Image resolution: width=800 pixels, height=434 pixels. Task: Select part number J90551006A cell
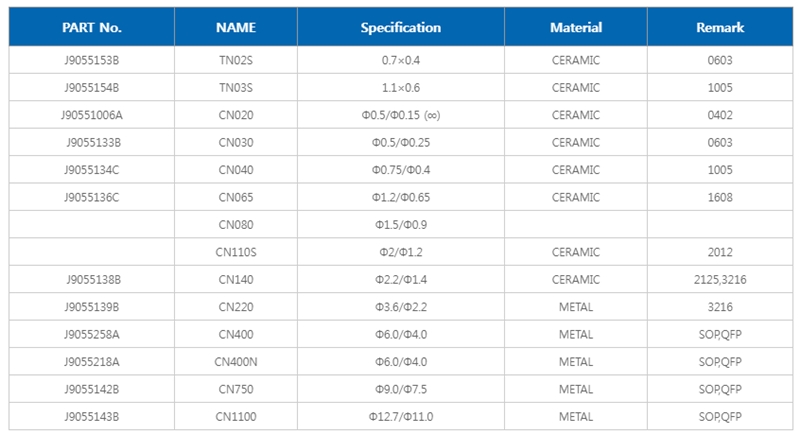click(x=91, y=115)
